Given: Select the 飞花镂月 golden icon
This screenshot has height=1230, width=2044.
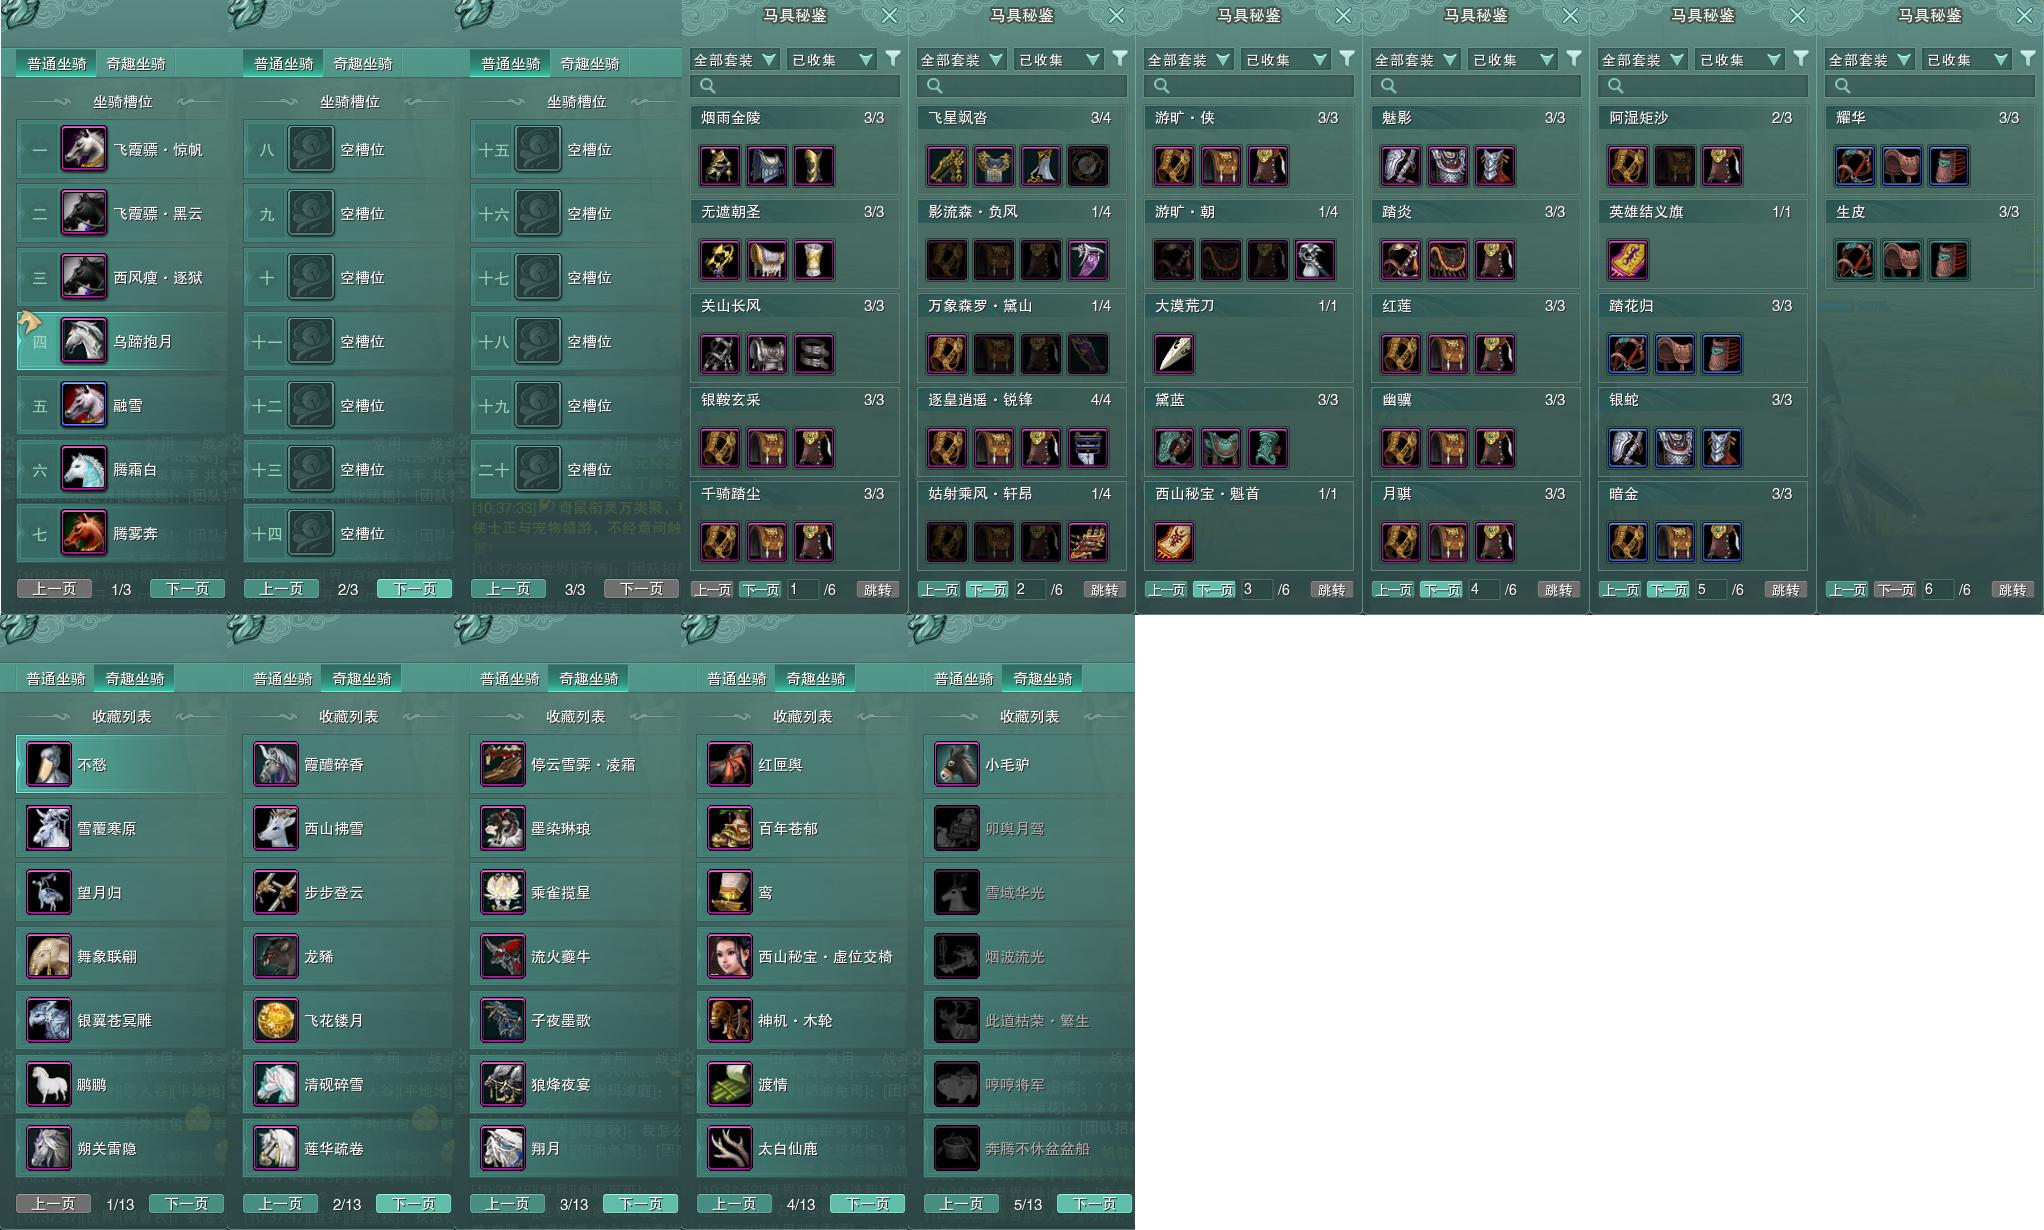Looking at the screenshot, I should (x=276, y=1020).
